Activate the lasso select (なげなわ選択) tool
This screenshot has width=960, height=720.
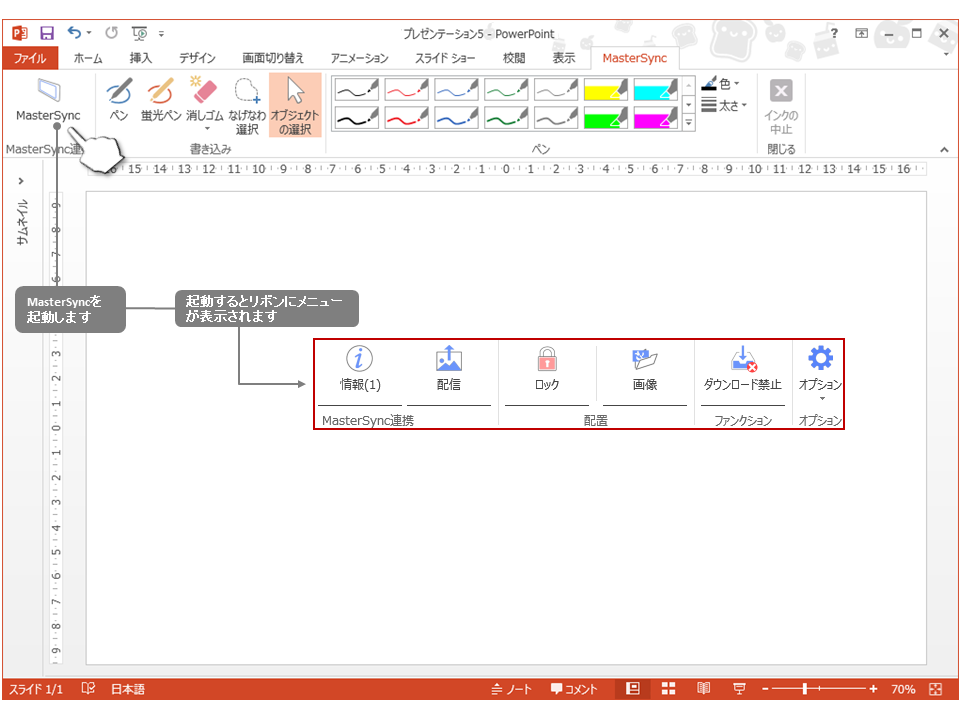pyautogui.click(x=246, y=105)
